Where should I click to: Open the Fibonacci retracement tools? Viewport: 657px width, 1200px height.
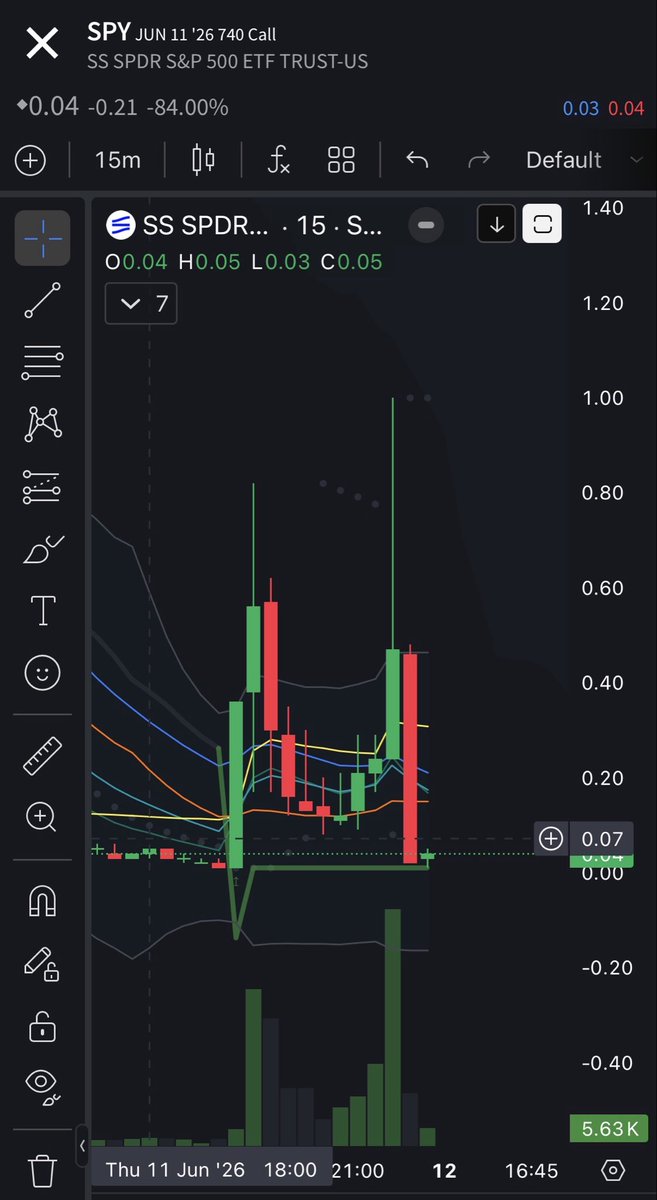[42, 364]
